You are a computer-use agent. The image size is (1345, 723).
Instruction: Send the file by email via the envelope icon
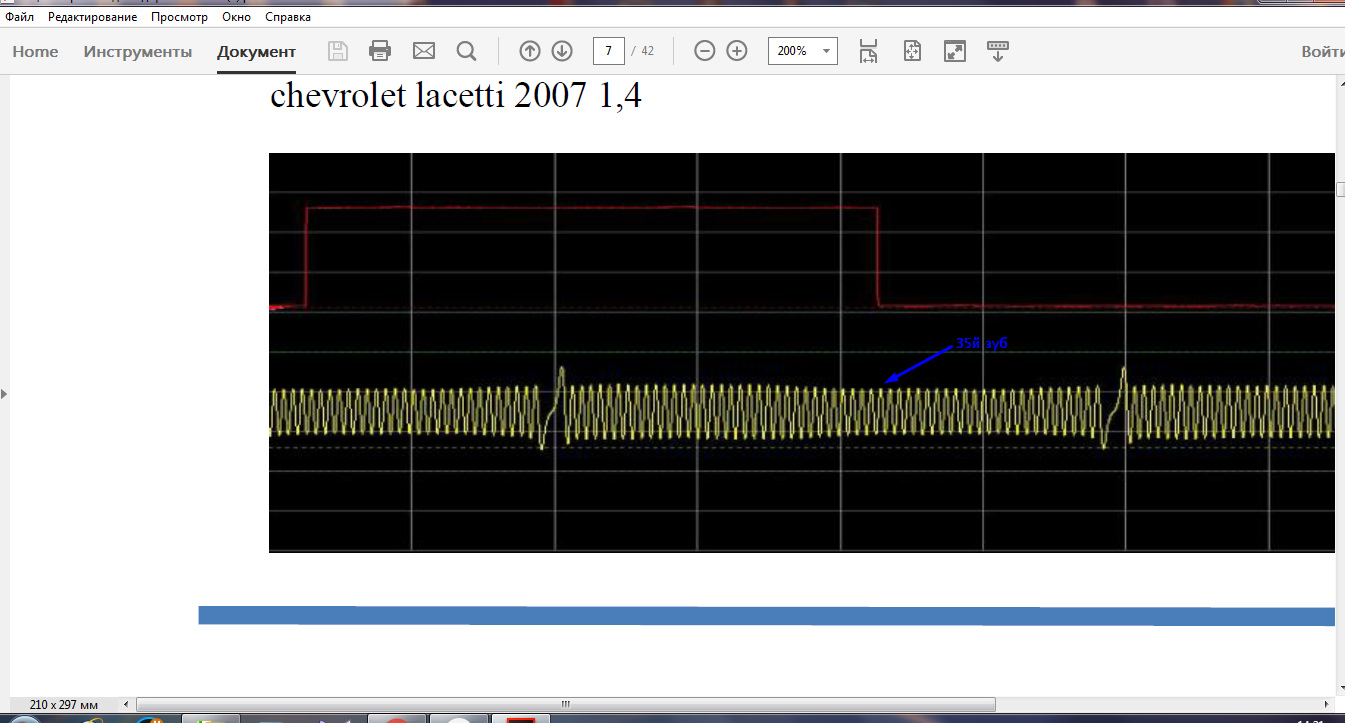[x=424, y=51]
